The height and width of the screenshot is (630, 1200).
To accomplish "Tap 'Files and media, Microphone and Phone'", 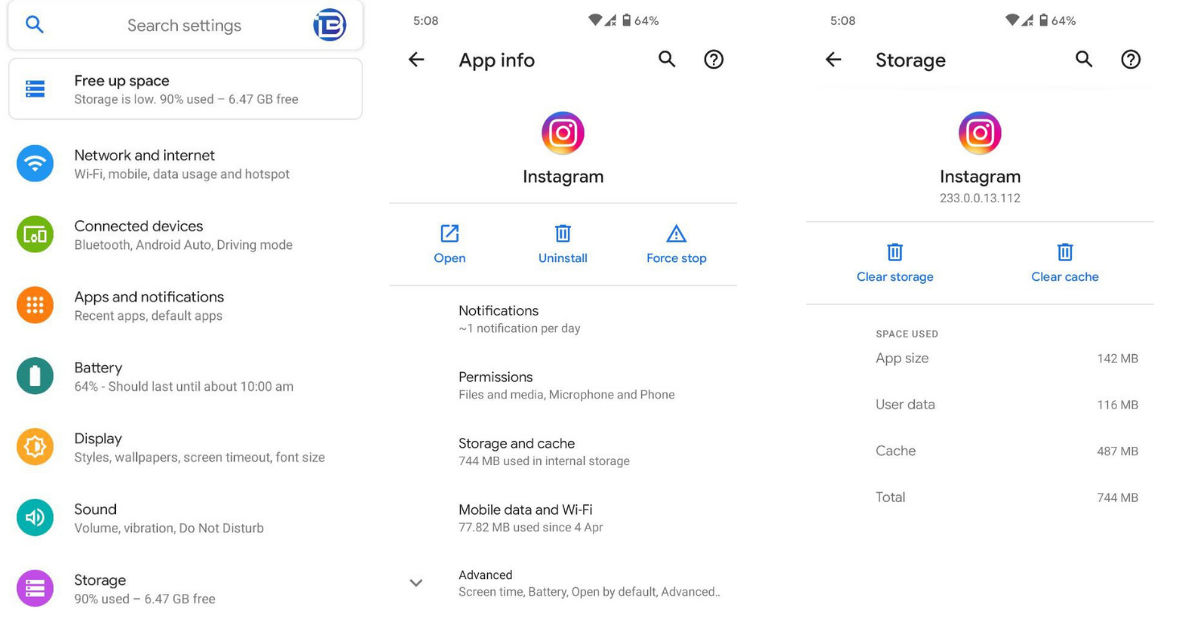I will click(x=567, y=395).
